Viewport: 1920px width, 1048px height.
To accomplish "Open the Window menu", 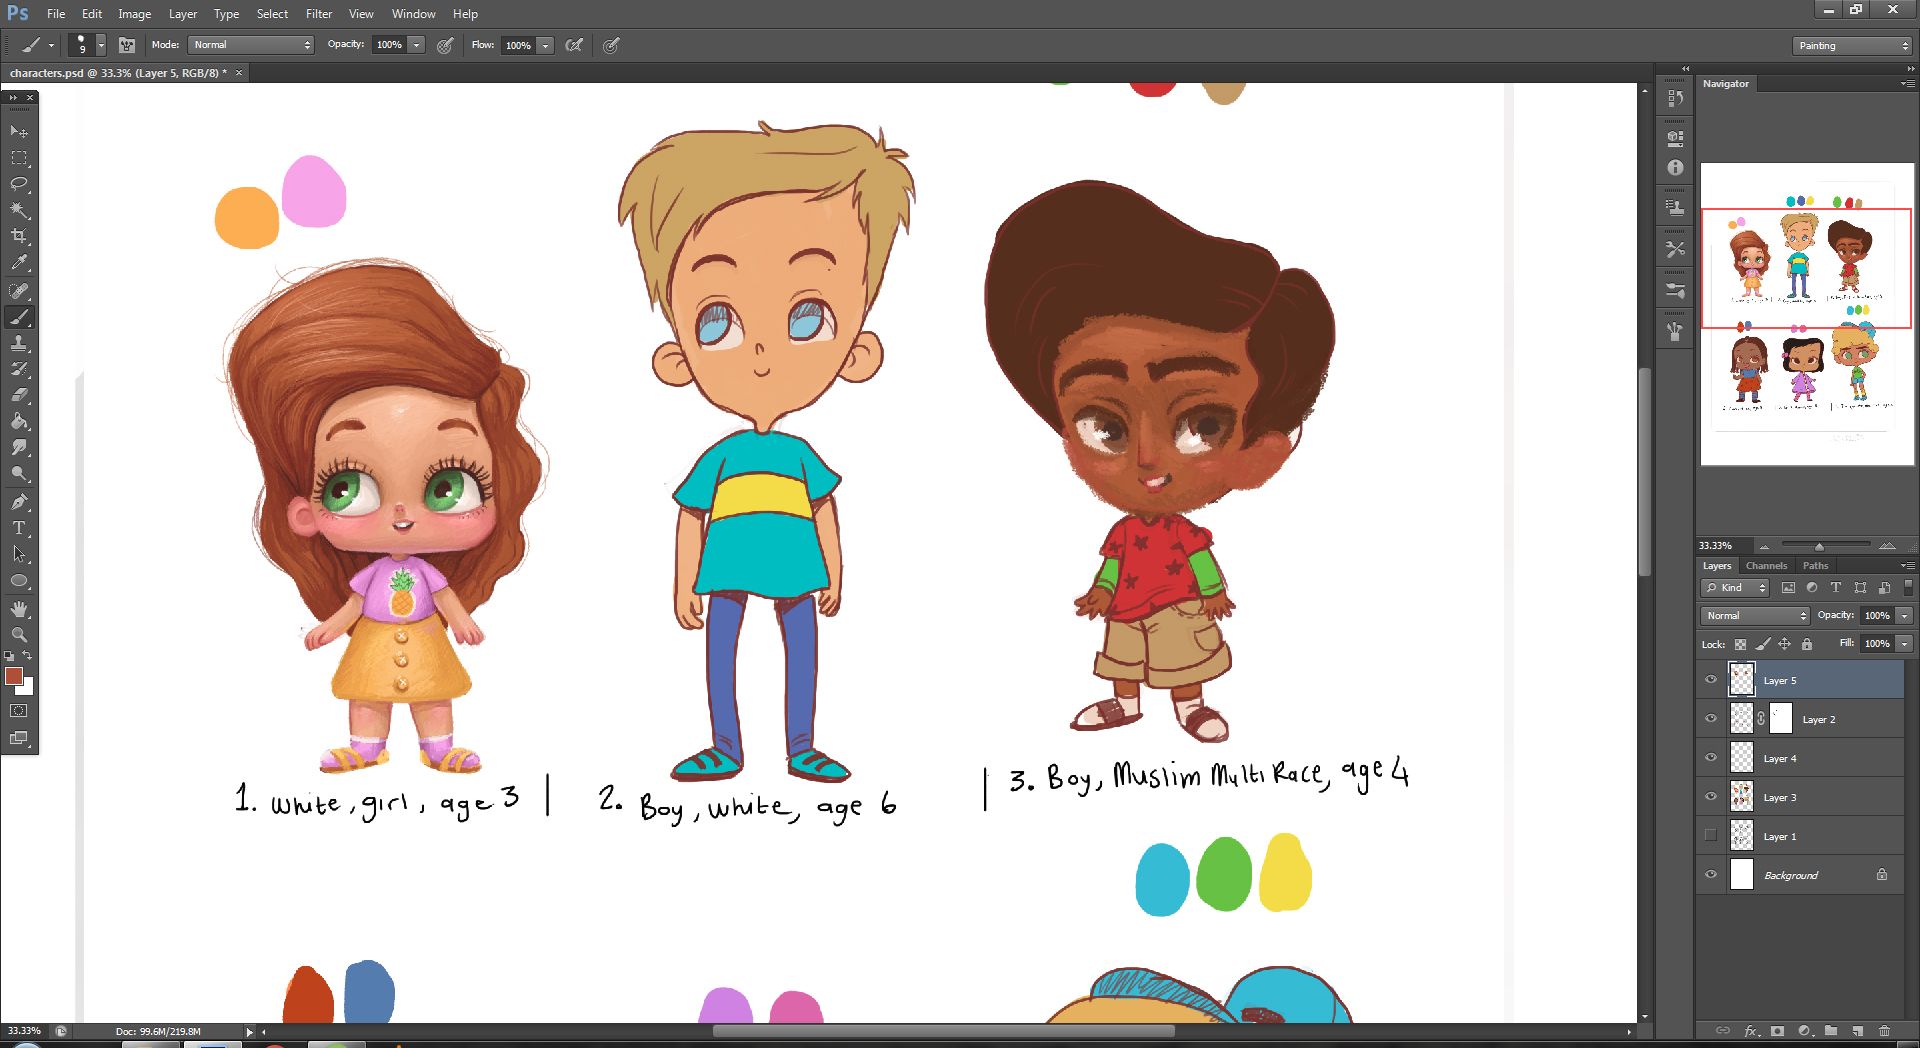I will [x=413, y=14].
